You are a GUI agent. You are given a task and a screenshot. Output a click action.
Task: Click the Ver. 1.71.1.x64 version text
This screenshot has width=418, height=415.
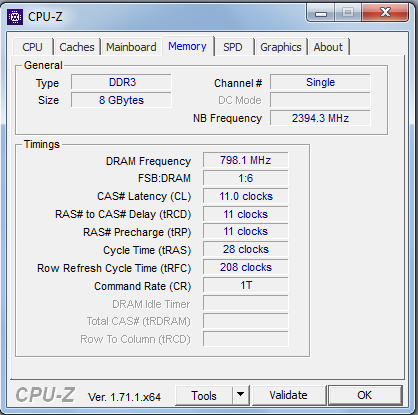coord(124,397)
